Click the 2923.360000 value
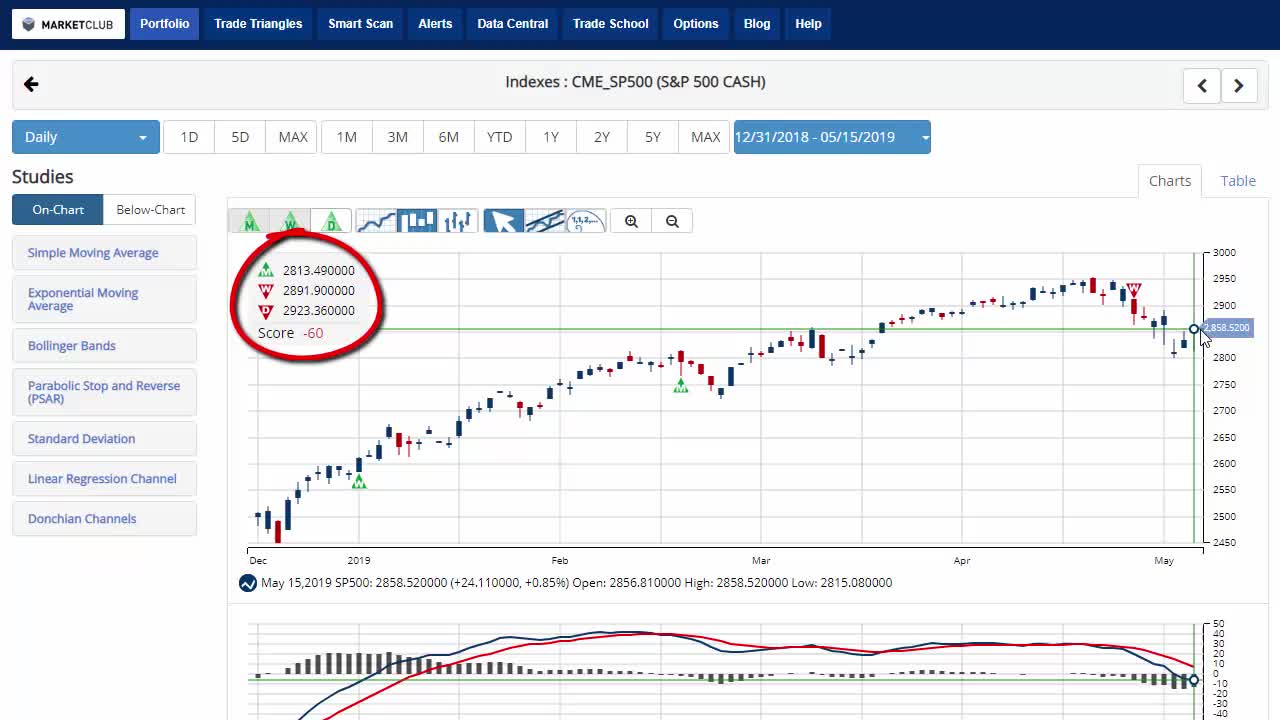 click(x=319, y=311)
